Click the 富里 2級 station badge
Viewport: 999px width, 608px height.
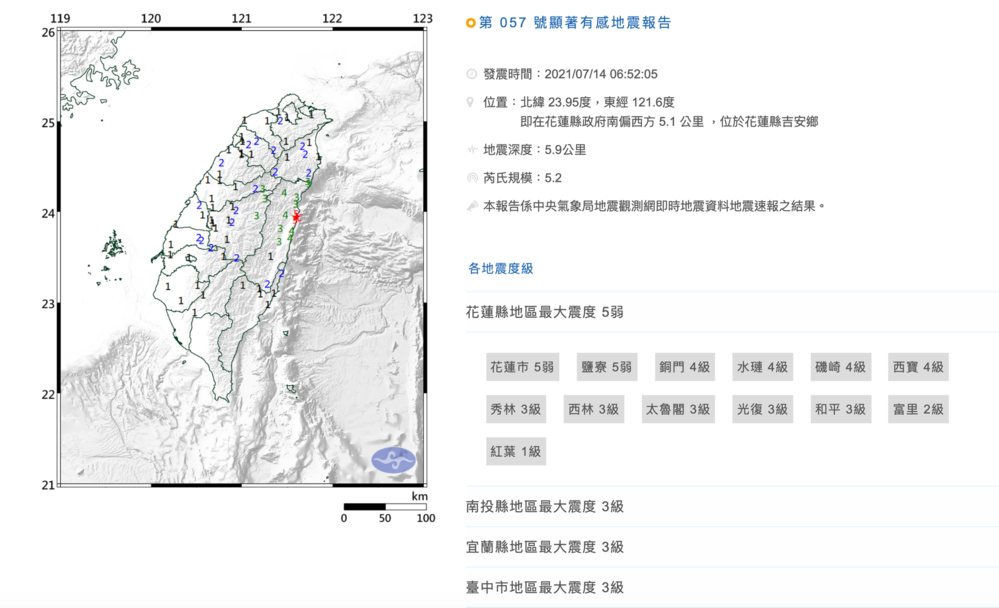point(918,409)
